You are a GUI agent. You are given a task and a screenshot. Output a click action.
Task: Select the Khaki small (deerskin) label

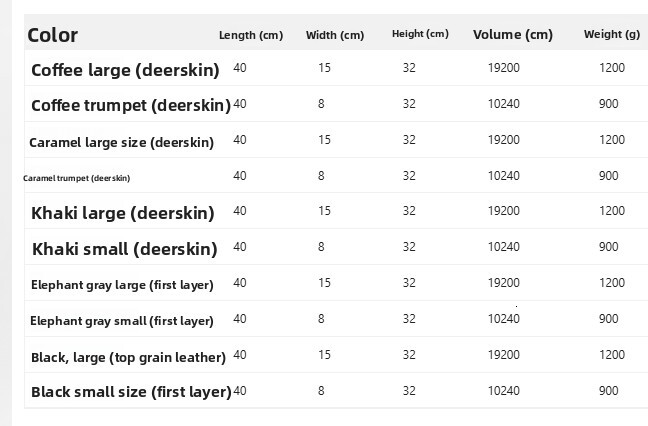click(125, 249)
